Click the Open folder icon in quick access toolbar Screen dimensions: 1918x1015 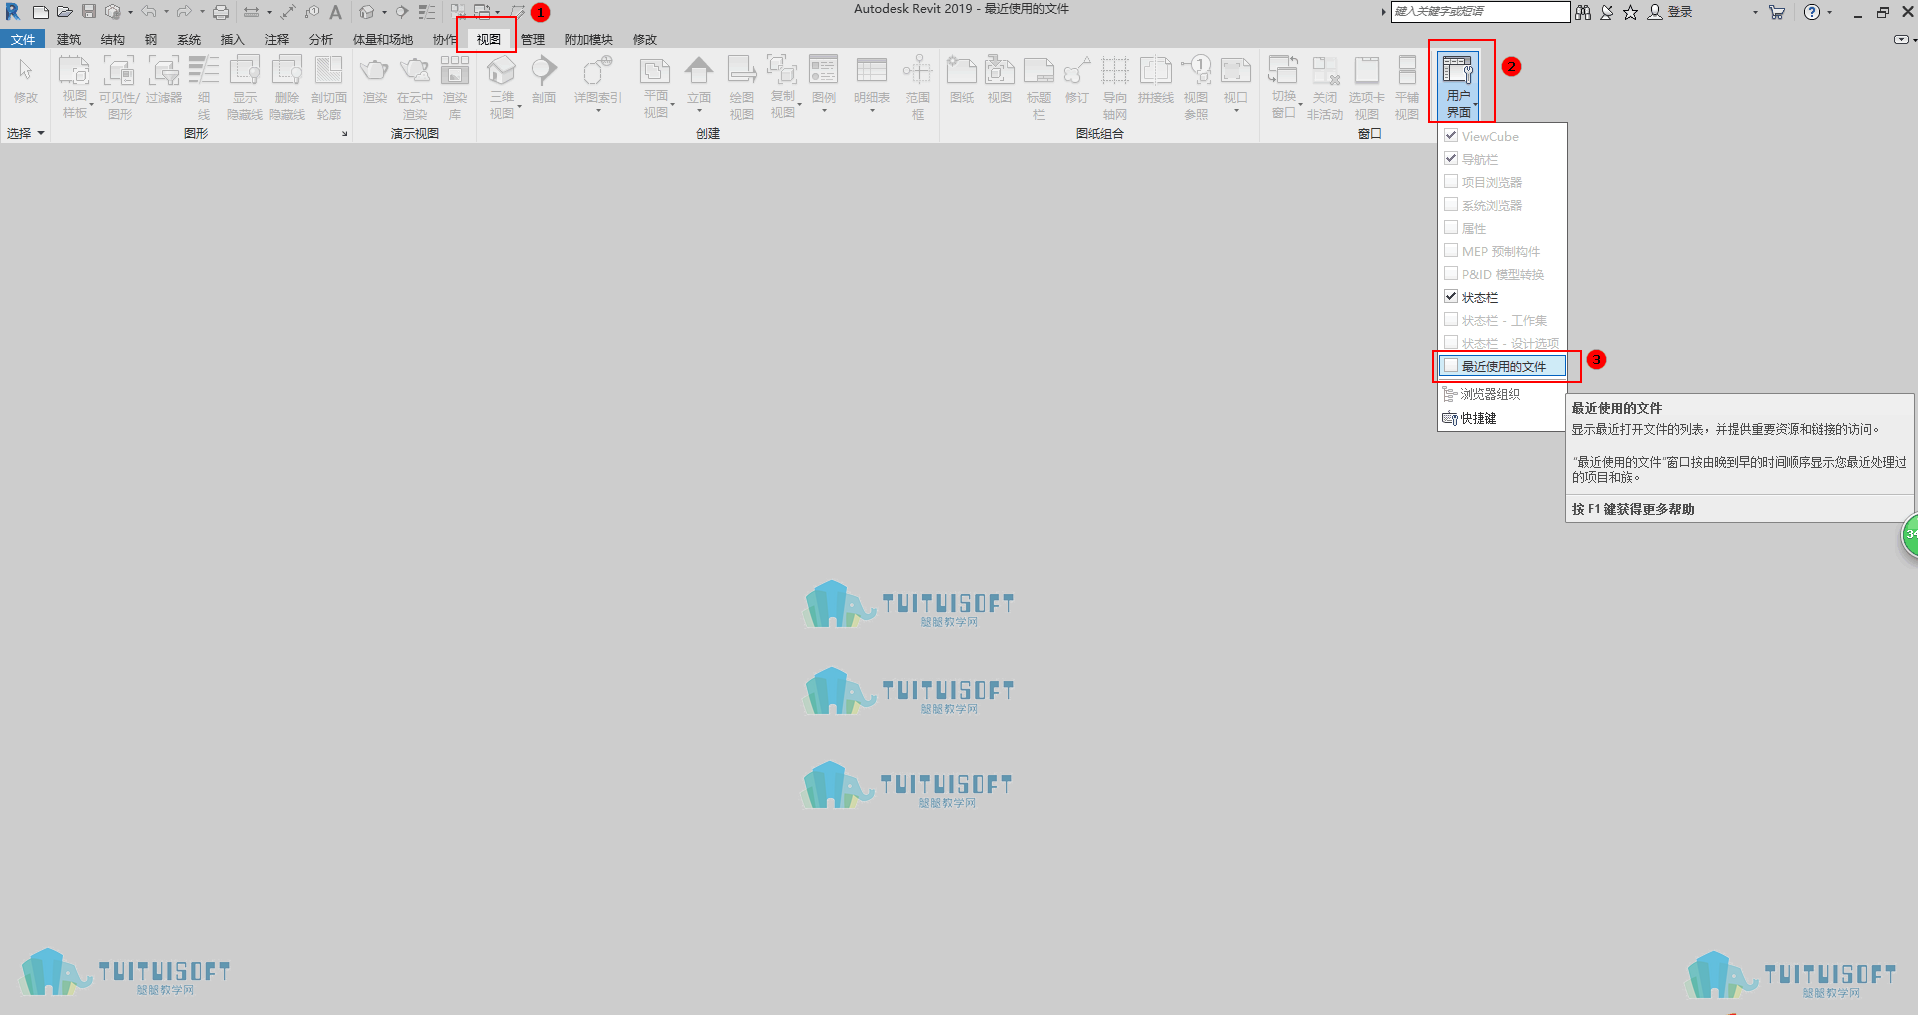(x=64, y=12)
